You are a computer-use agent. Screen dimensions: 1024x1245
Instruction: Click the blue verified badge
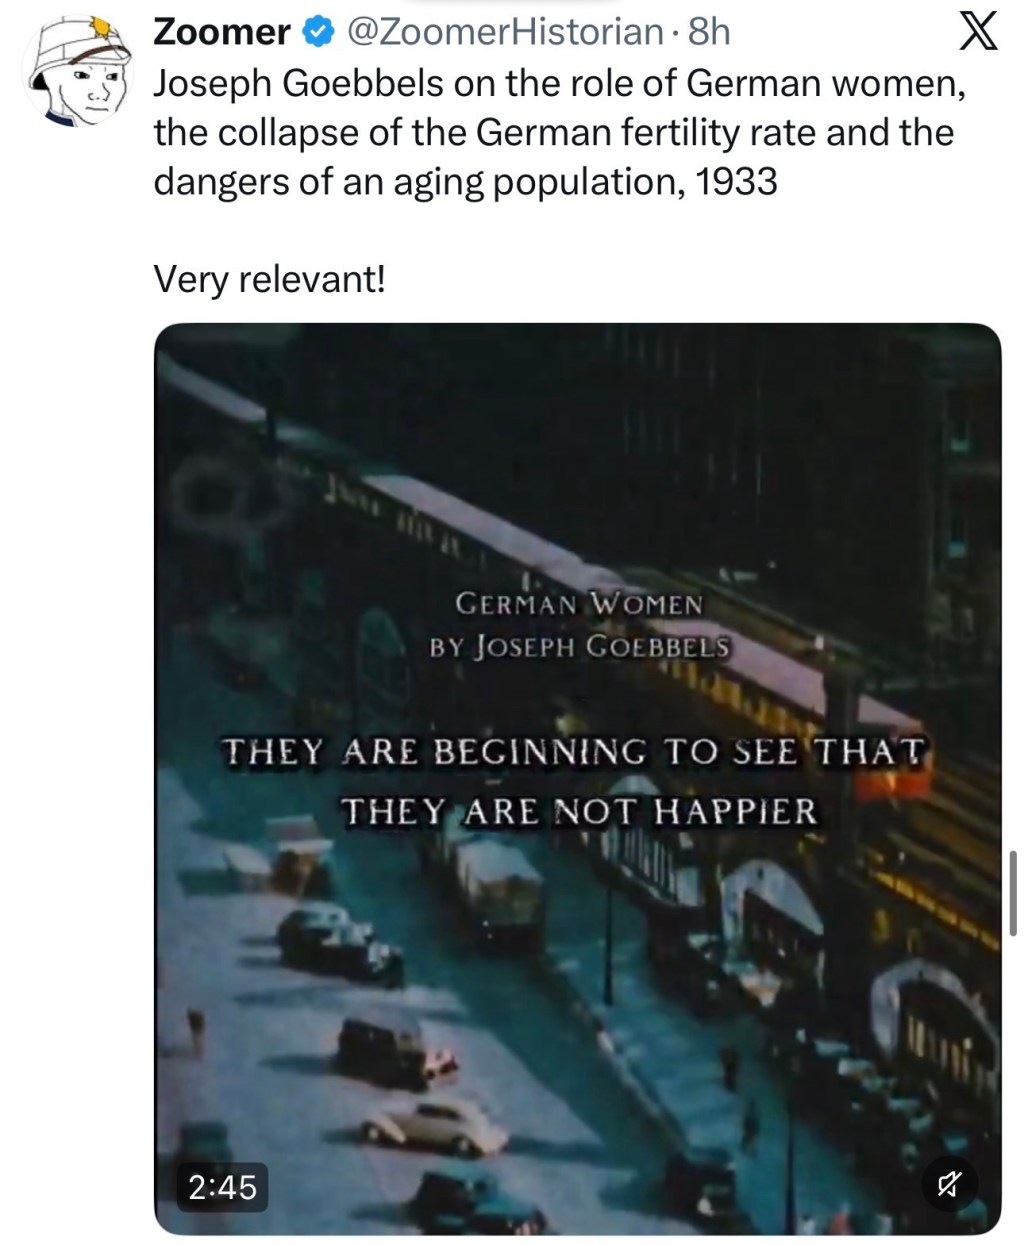[318, 33]
